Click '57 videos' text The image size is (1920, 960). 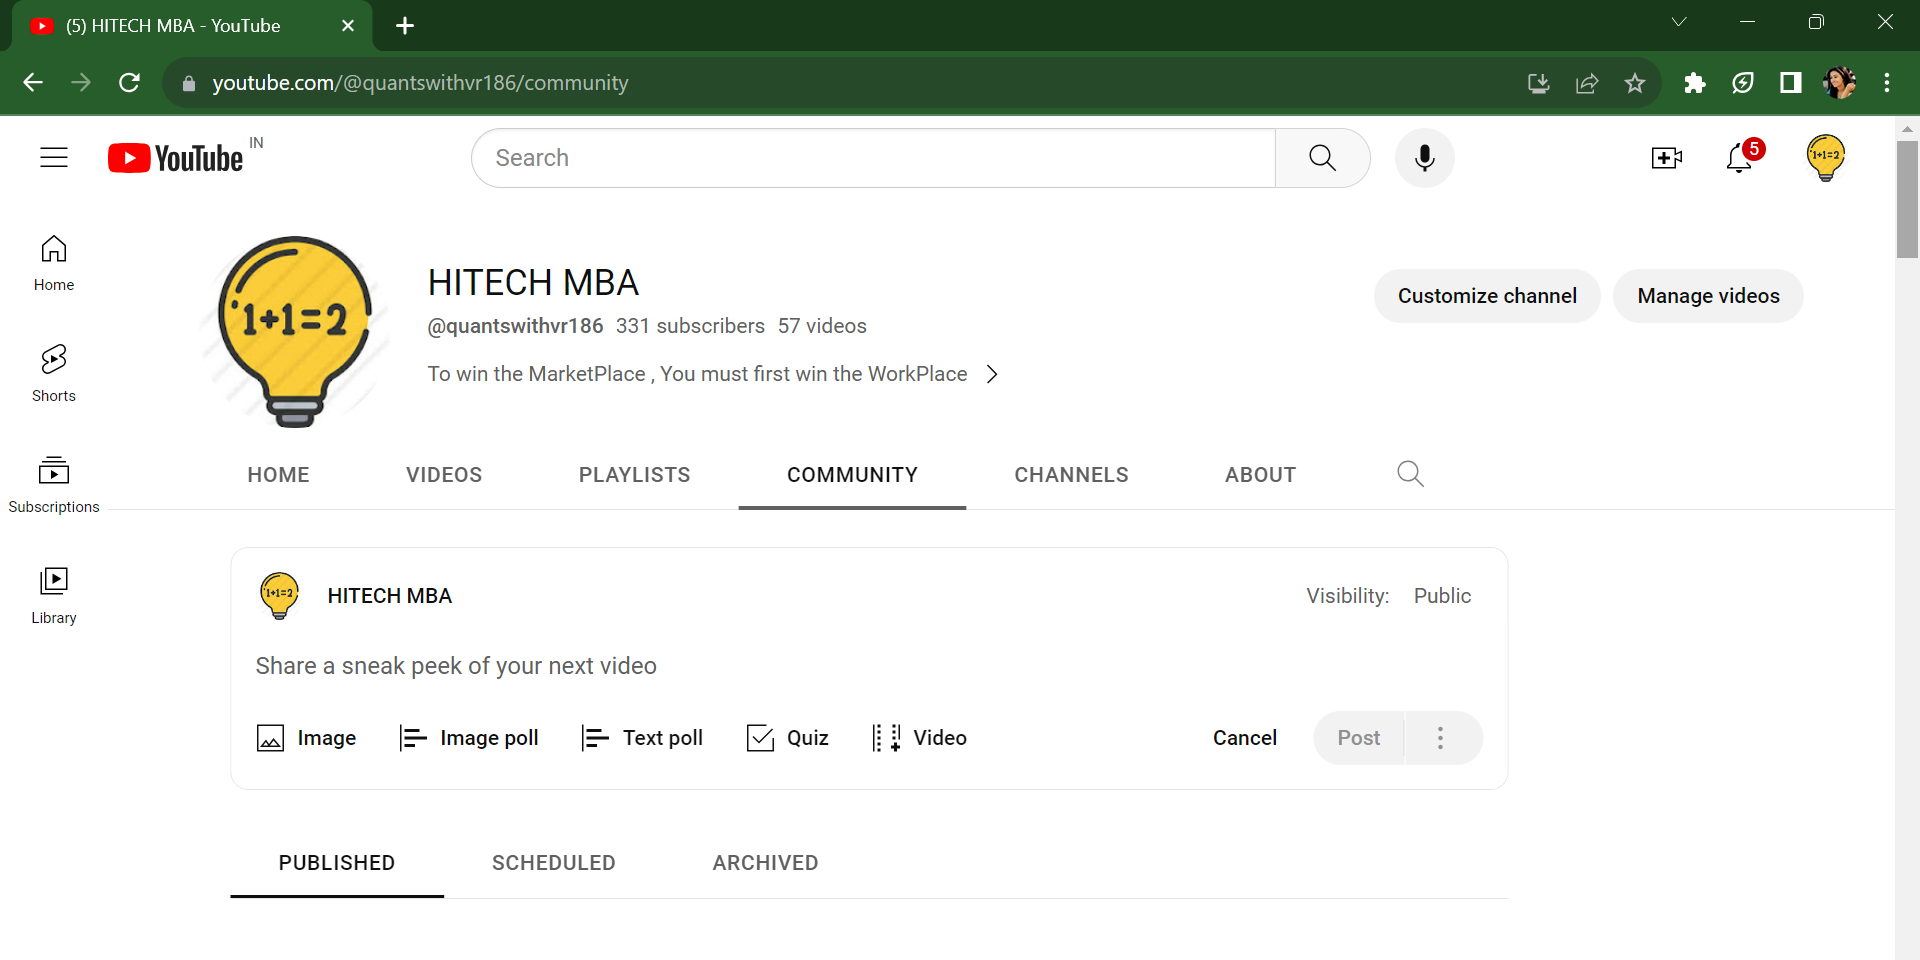tap(822, 326)
